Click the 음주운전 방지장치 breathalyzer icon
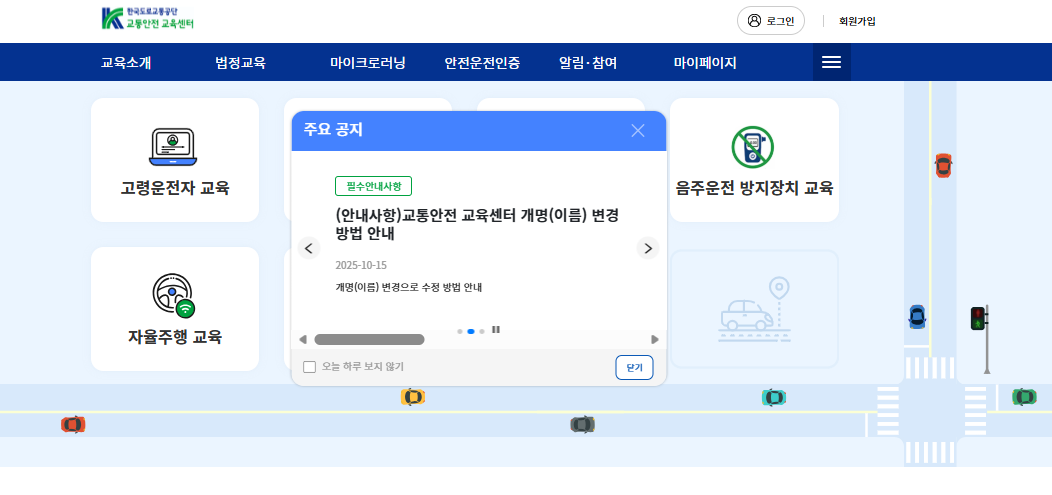1052x495 pixels. (x=753, y=147)
